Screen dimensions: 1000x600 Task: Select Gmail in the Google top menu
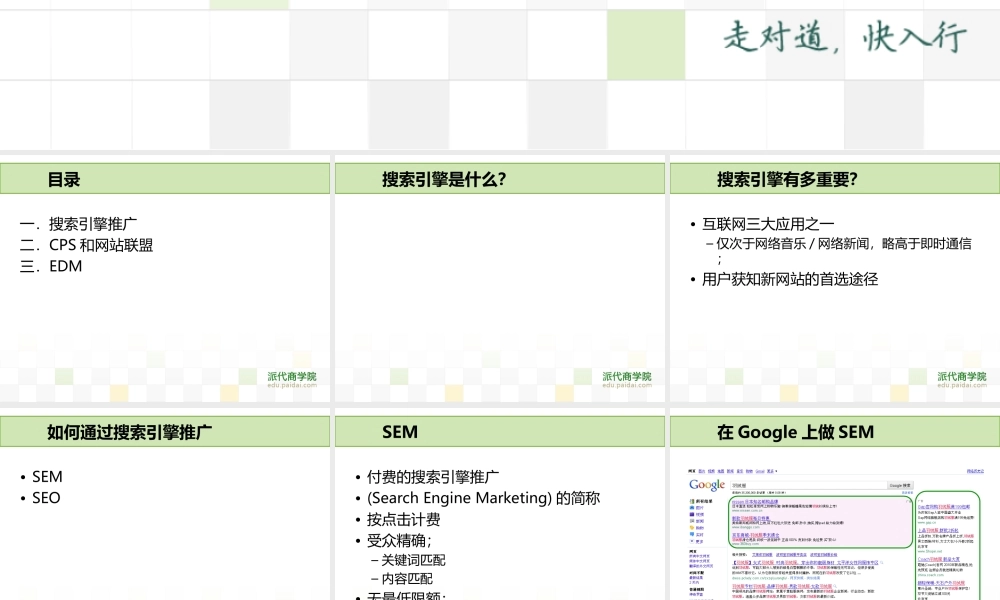click(760, 471)
